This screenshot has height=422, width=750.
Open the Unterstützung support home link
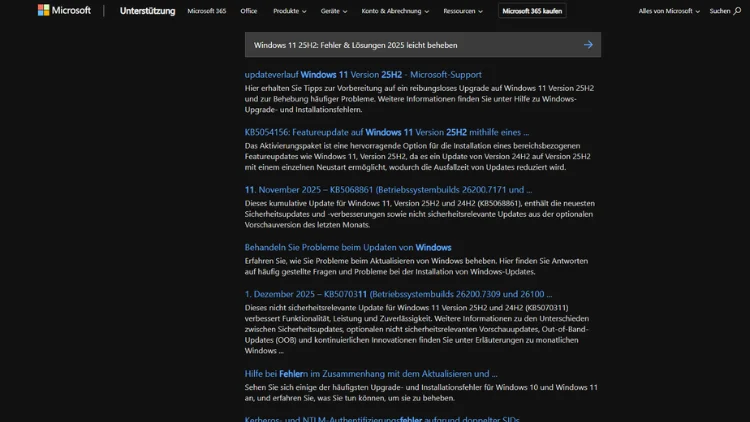tap(147, 11)
